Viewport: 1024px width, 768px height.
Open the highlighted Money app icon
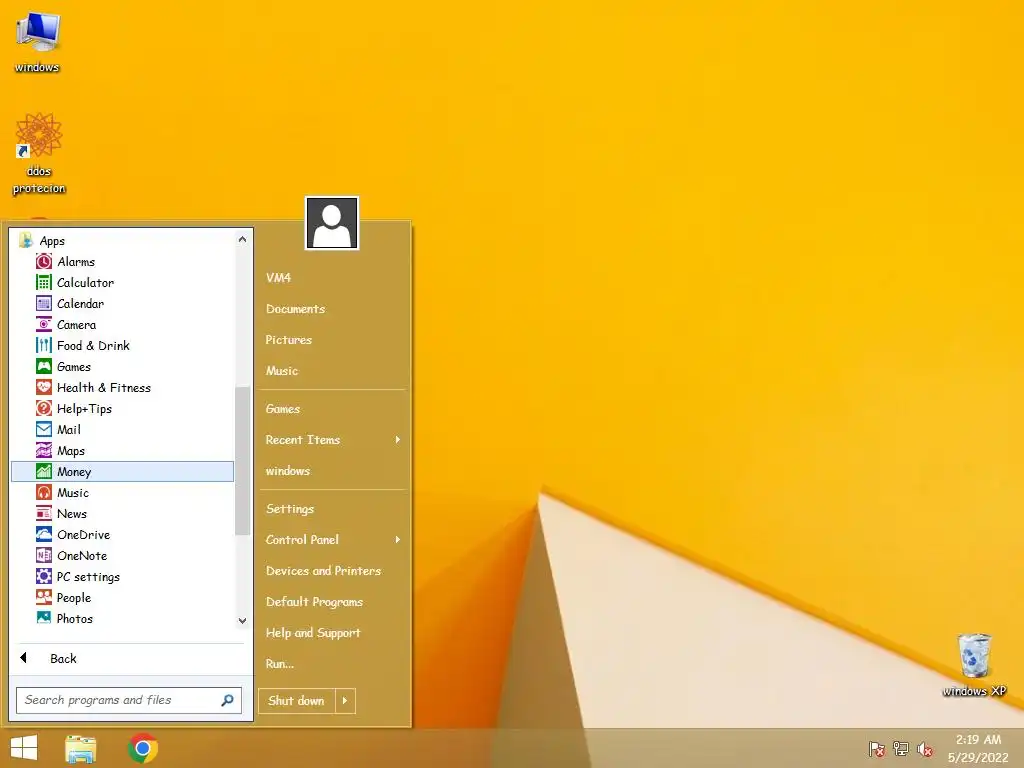[x=44, y=472]
